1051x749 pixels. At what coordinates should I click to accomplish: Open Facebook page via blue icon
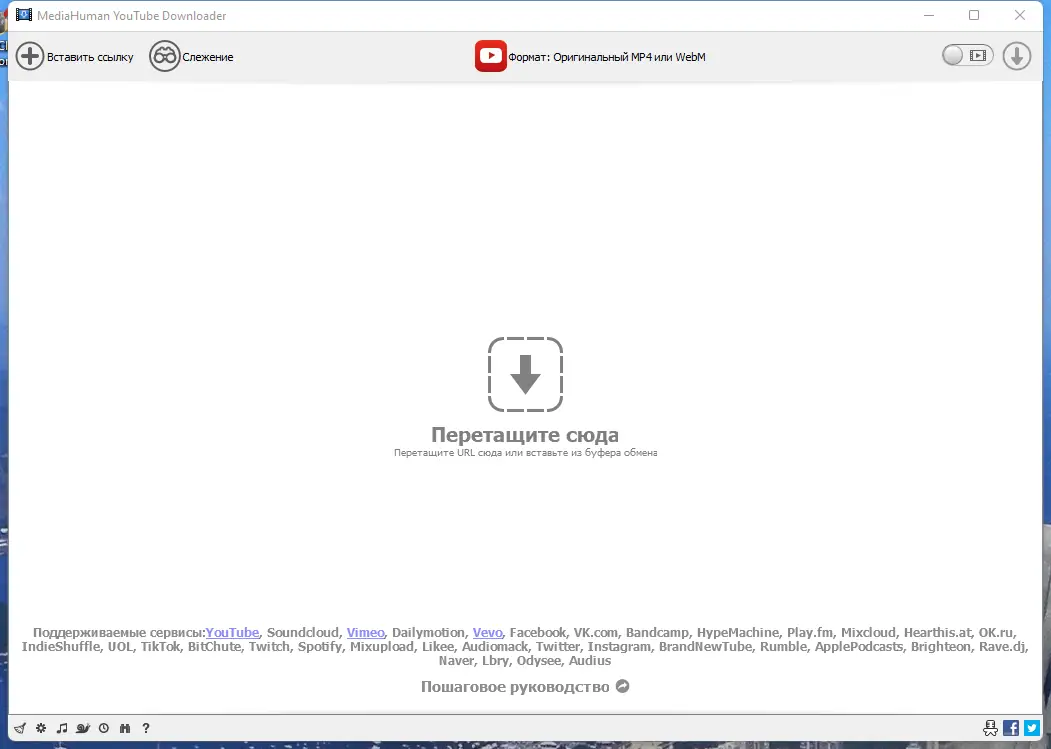1010,728
